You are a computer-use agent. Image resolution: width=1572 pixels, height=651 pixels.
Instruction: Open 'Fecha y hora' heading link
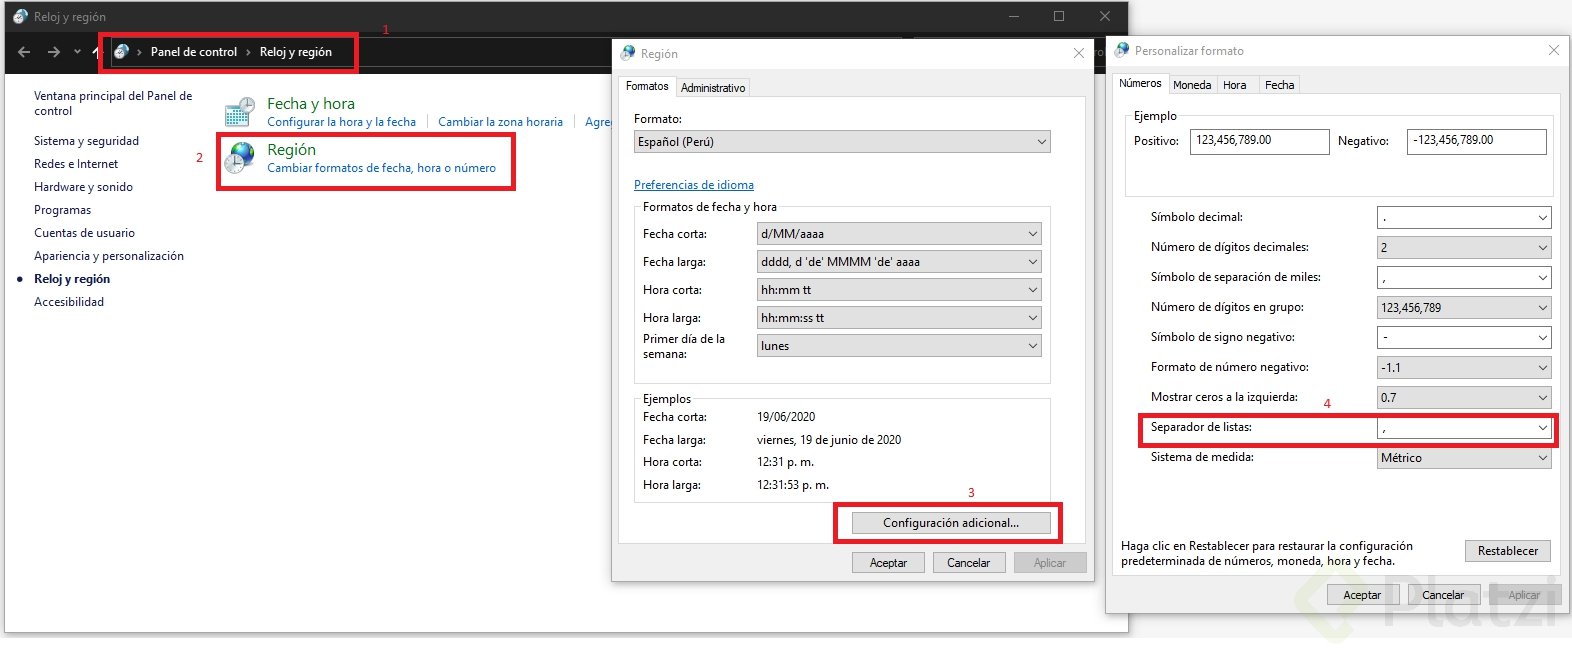311,103
